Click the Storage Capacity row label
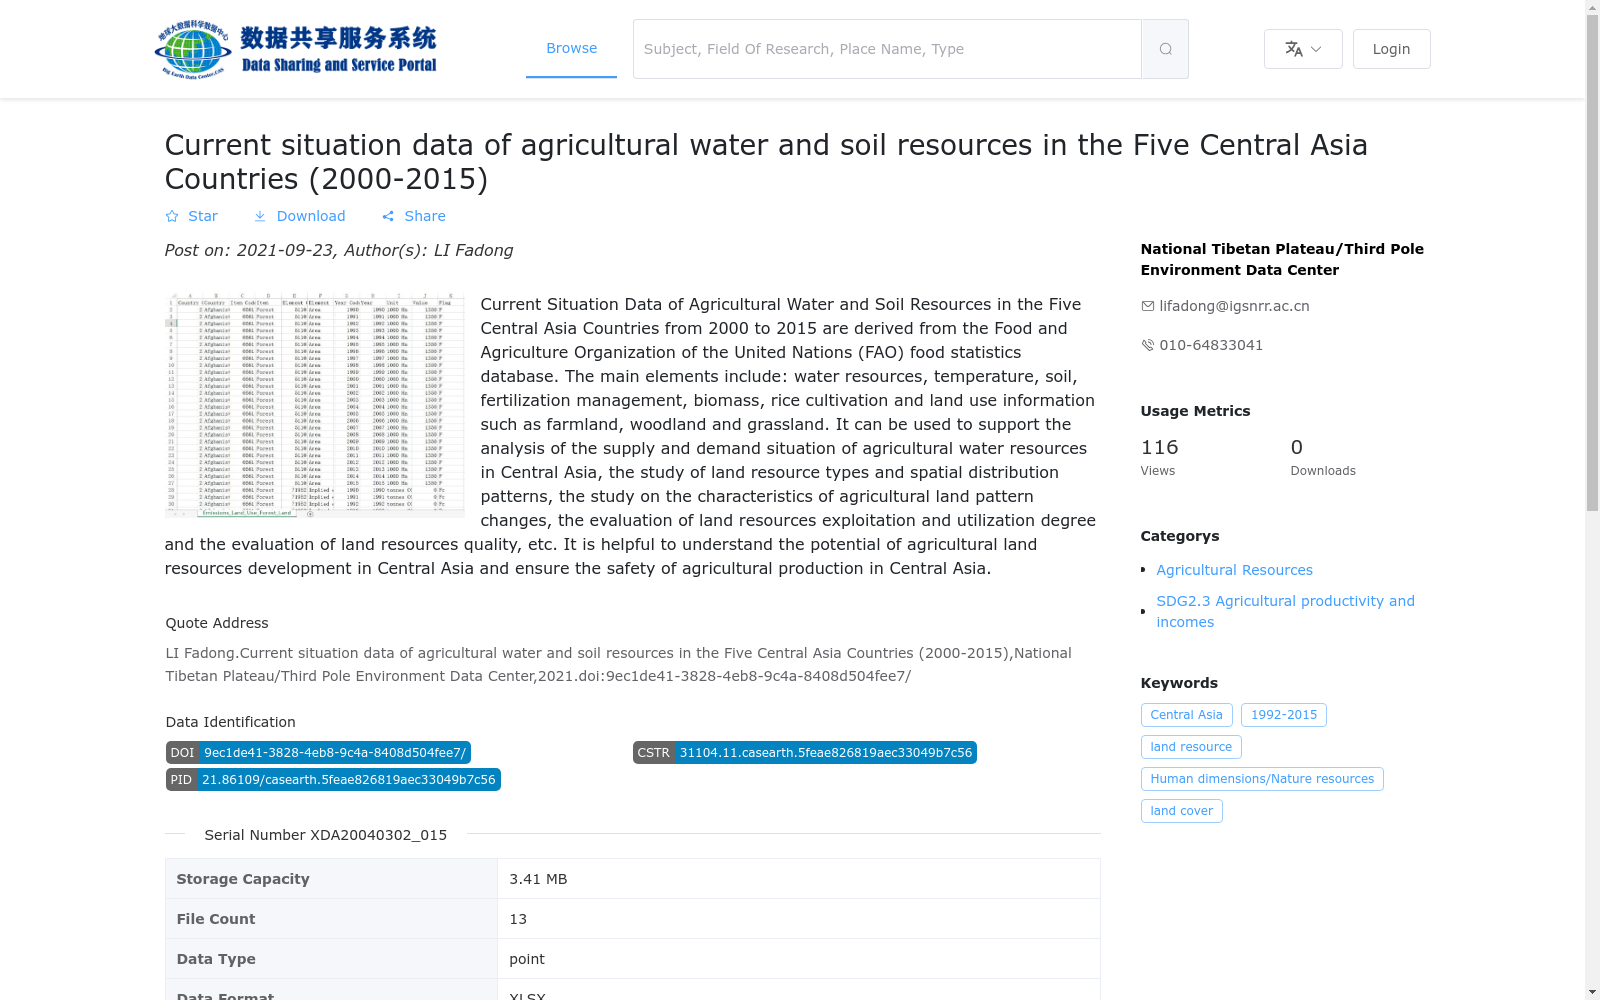 [331, 879]
